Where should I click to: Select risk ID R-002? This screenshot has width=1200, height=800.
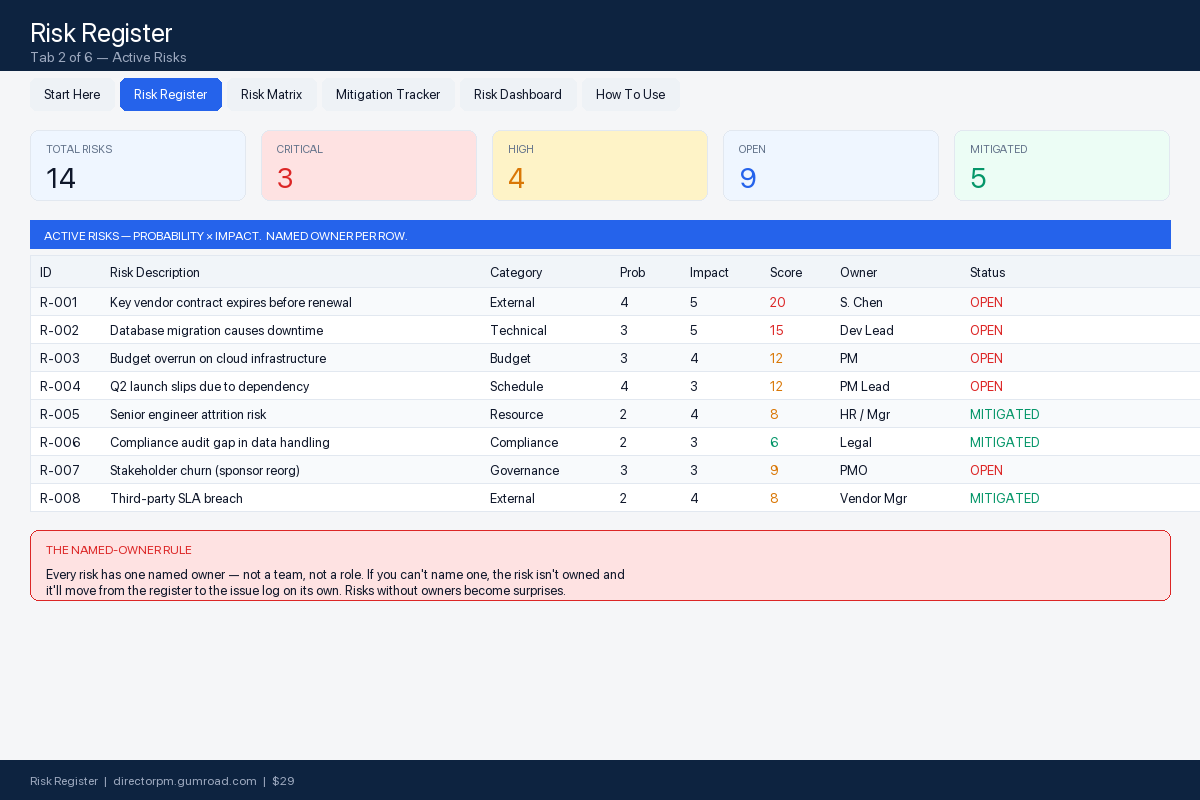pyautogui.click(x=60, y=330)
